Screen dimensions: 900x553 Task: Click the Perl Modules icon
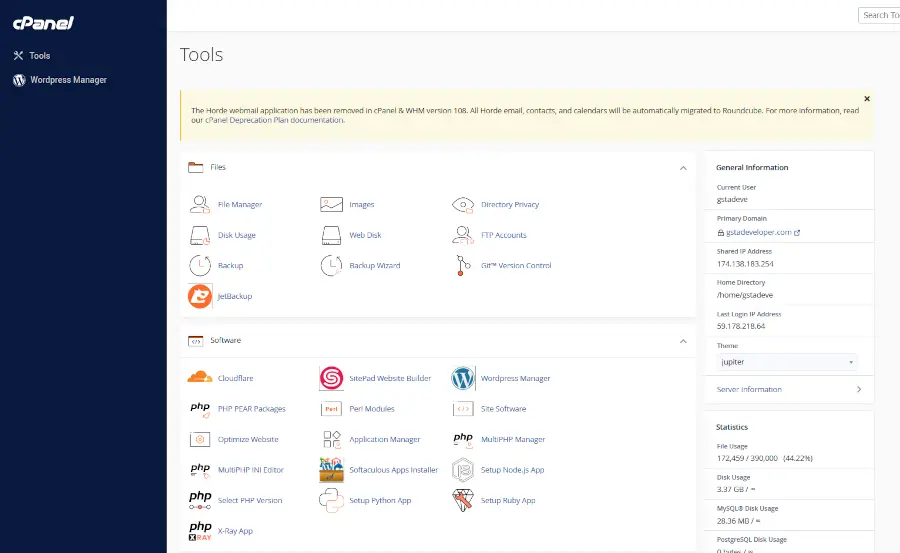[x=331, y=409]
